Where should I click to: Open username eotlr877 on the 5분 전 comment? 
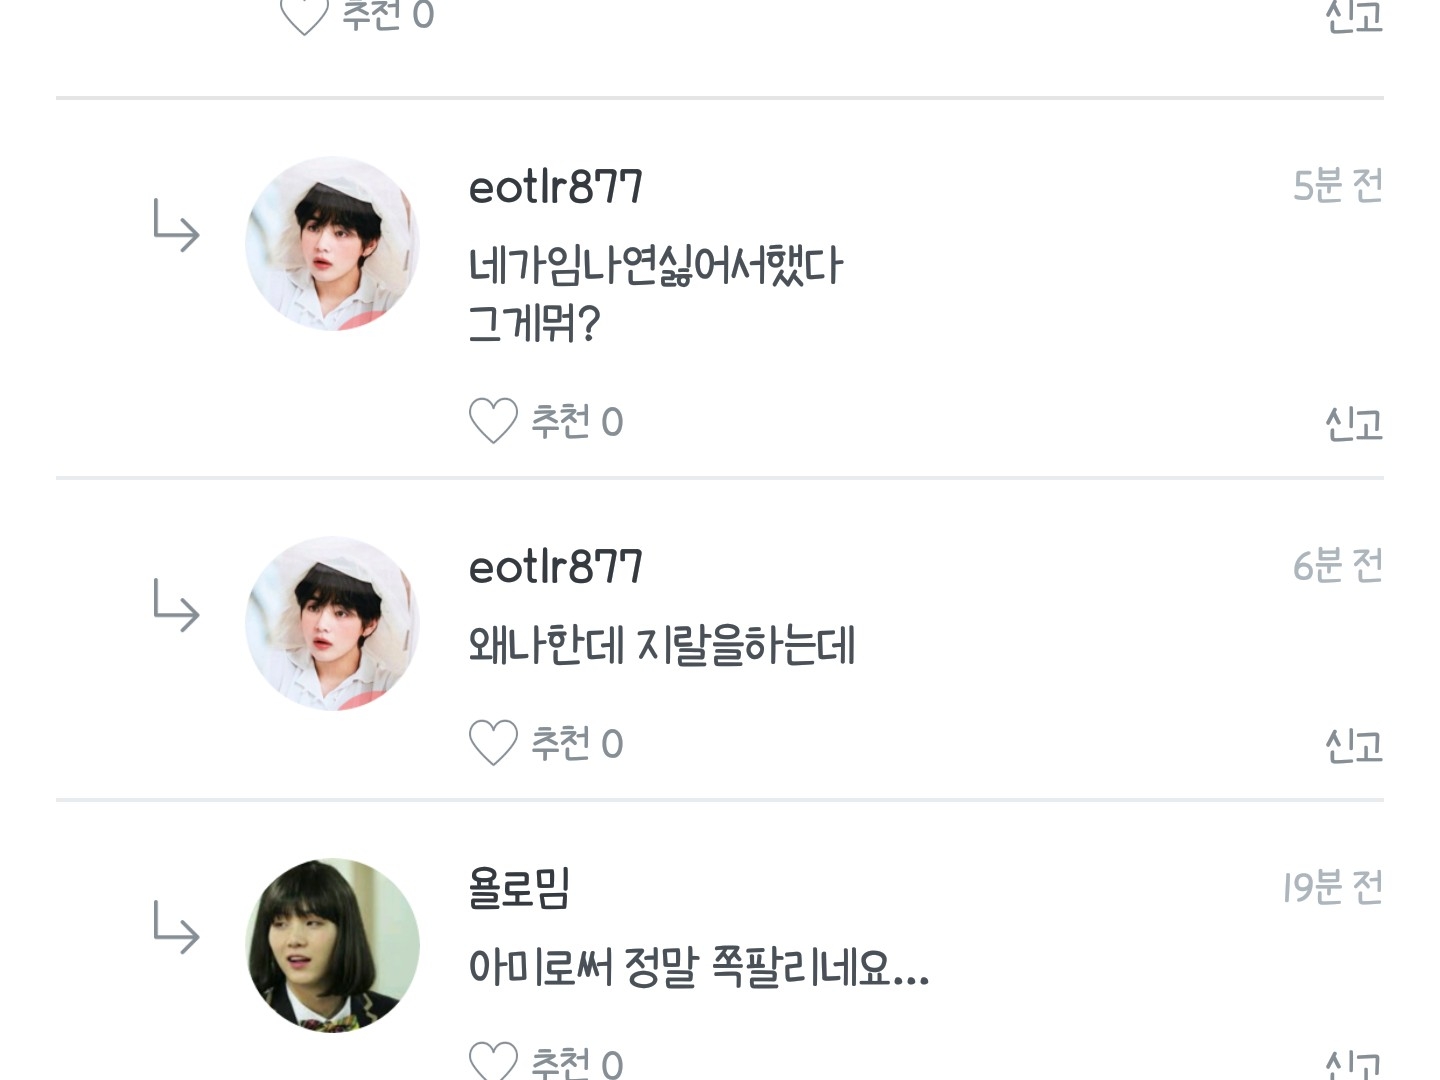[555, 187]
